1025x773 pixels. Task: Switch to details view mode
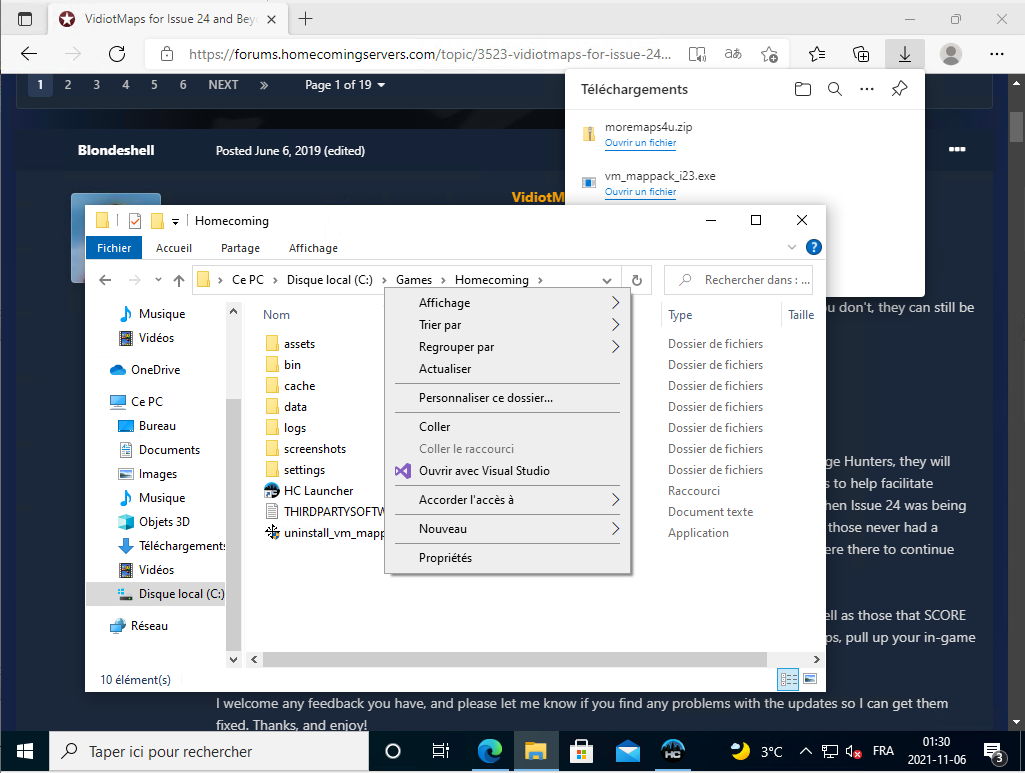[x=788, y=679]
